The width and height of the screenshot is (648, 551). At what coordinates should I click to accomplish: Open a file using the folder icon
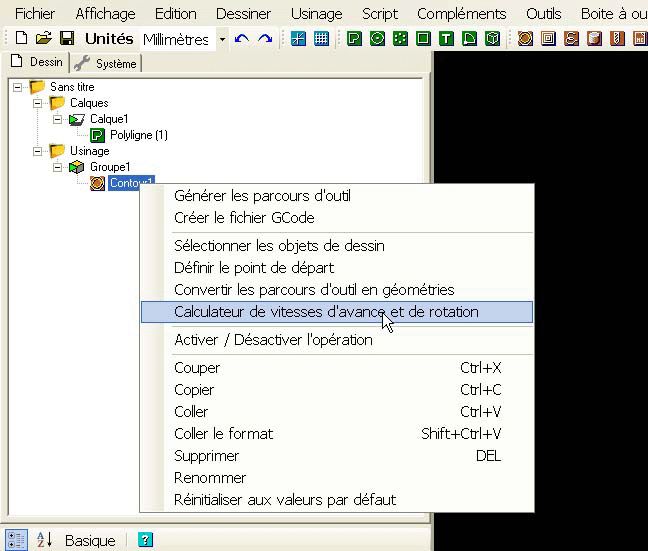(44, 38)
